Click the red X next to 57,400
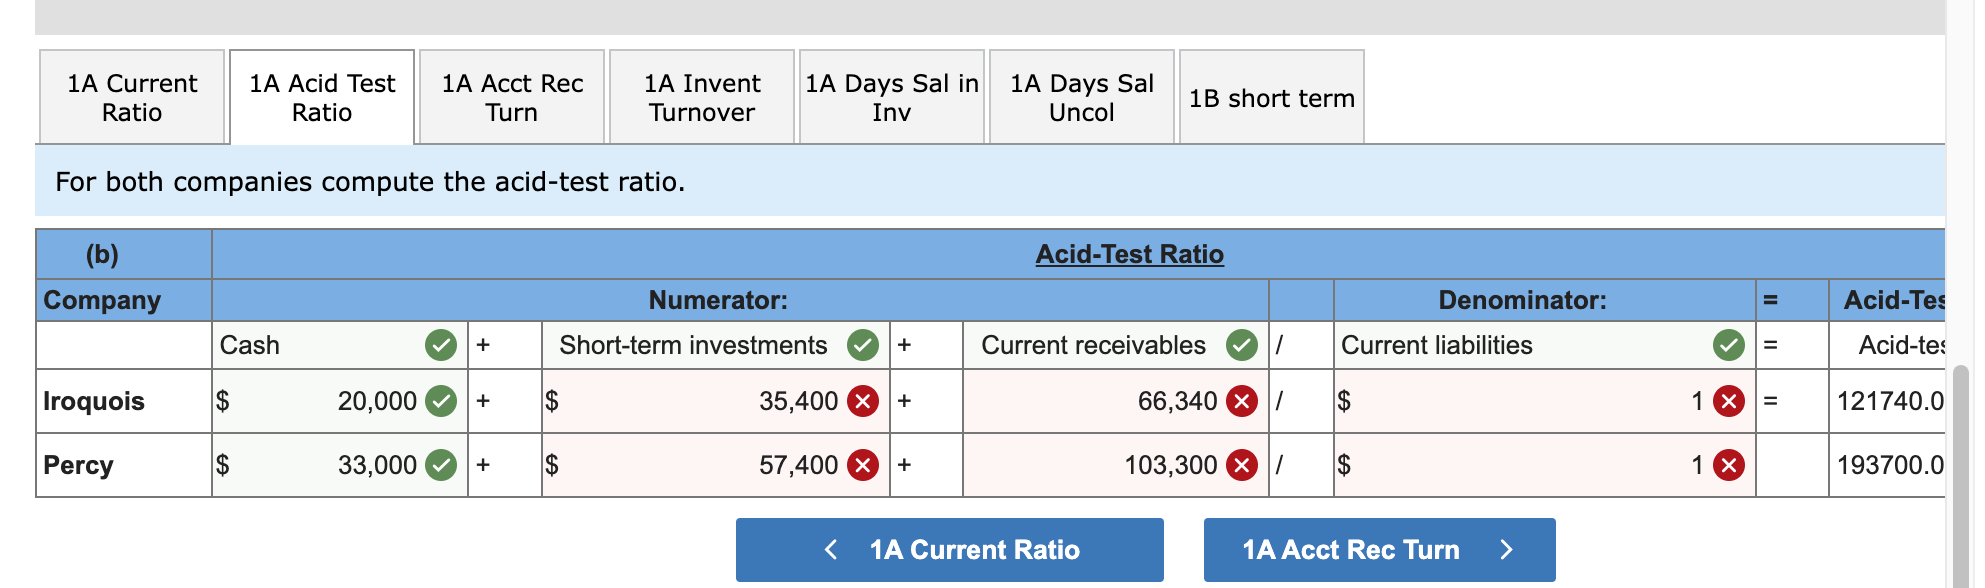 click(x=863, y=465)
